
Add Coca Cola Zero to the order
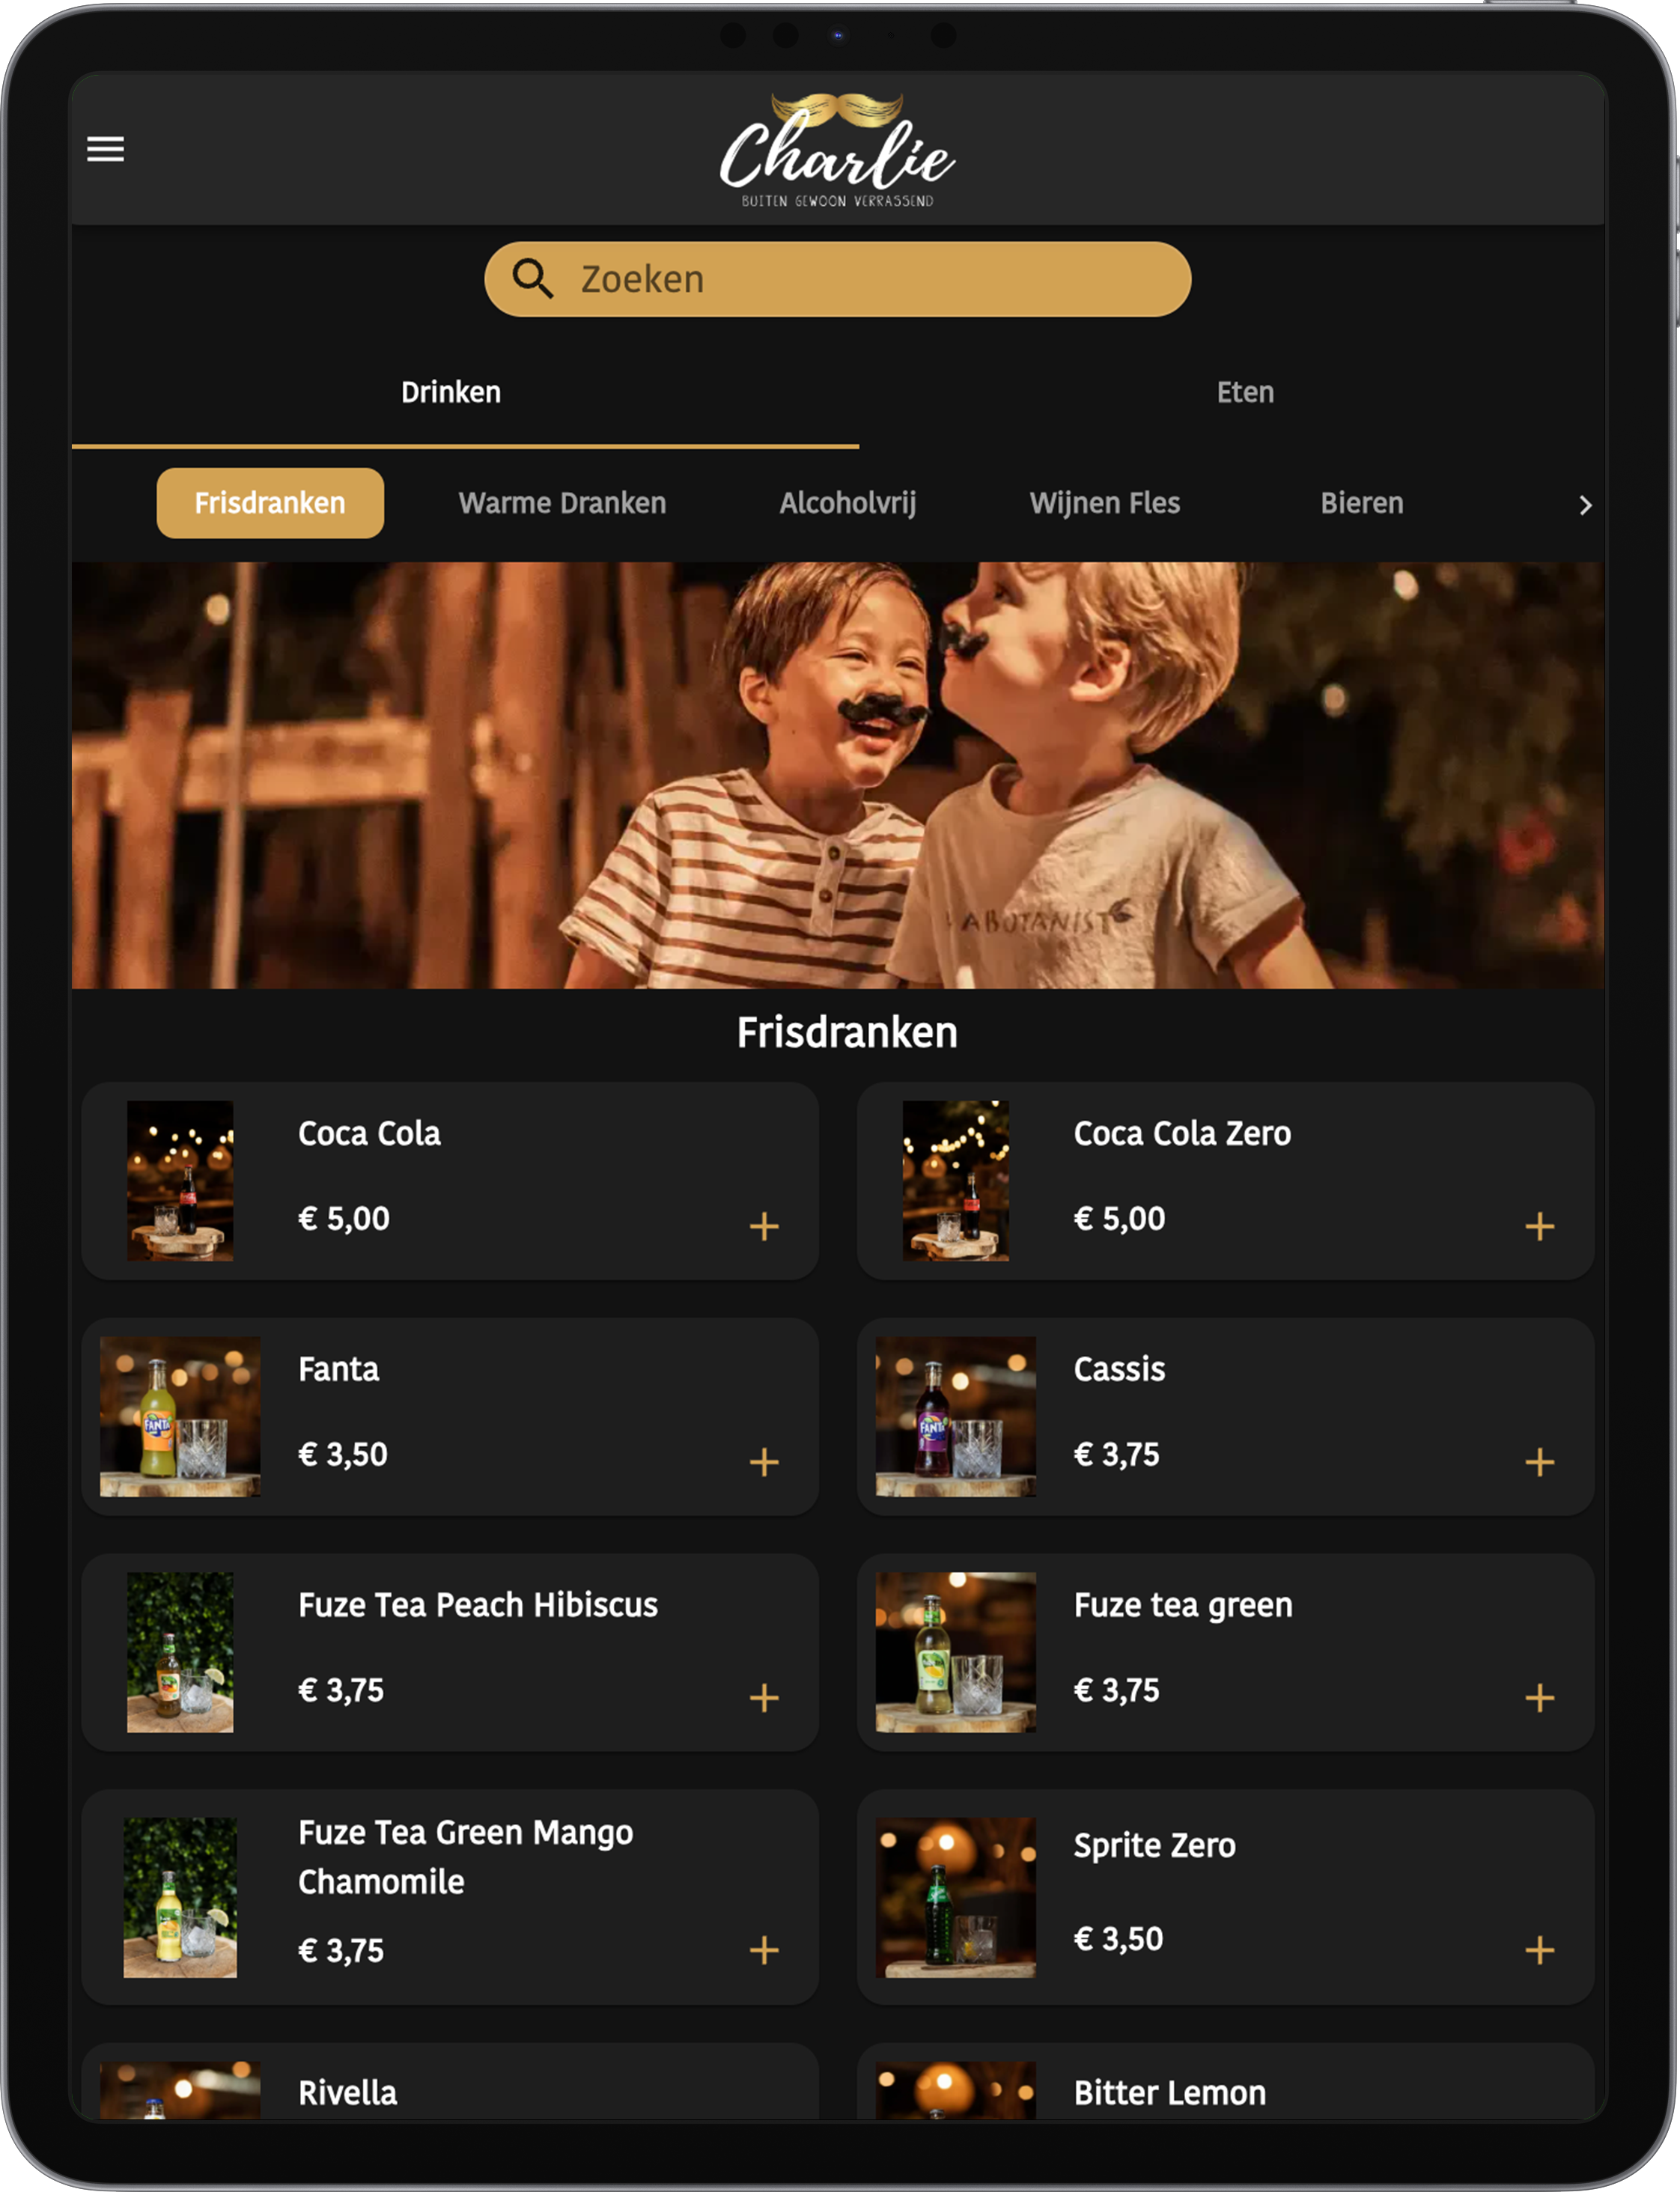point(1539,1225)
